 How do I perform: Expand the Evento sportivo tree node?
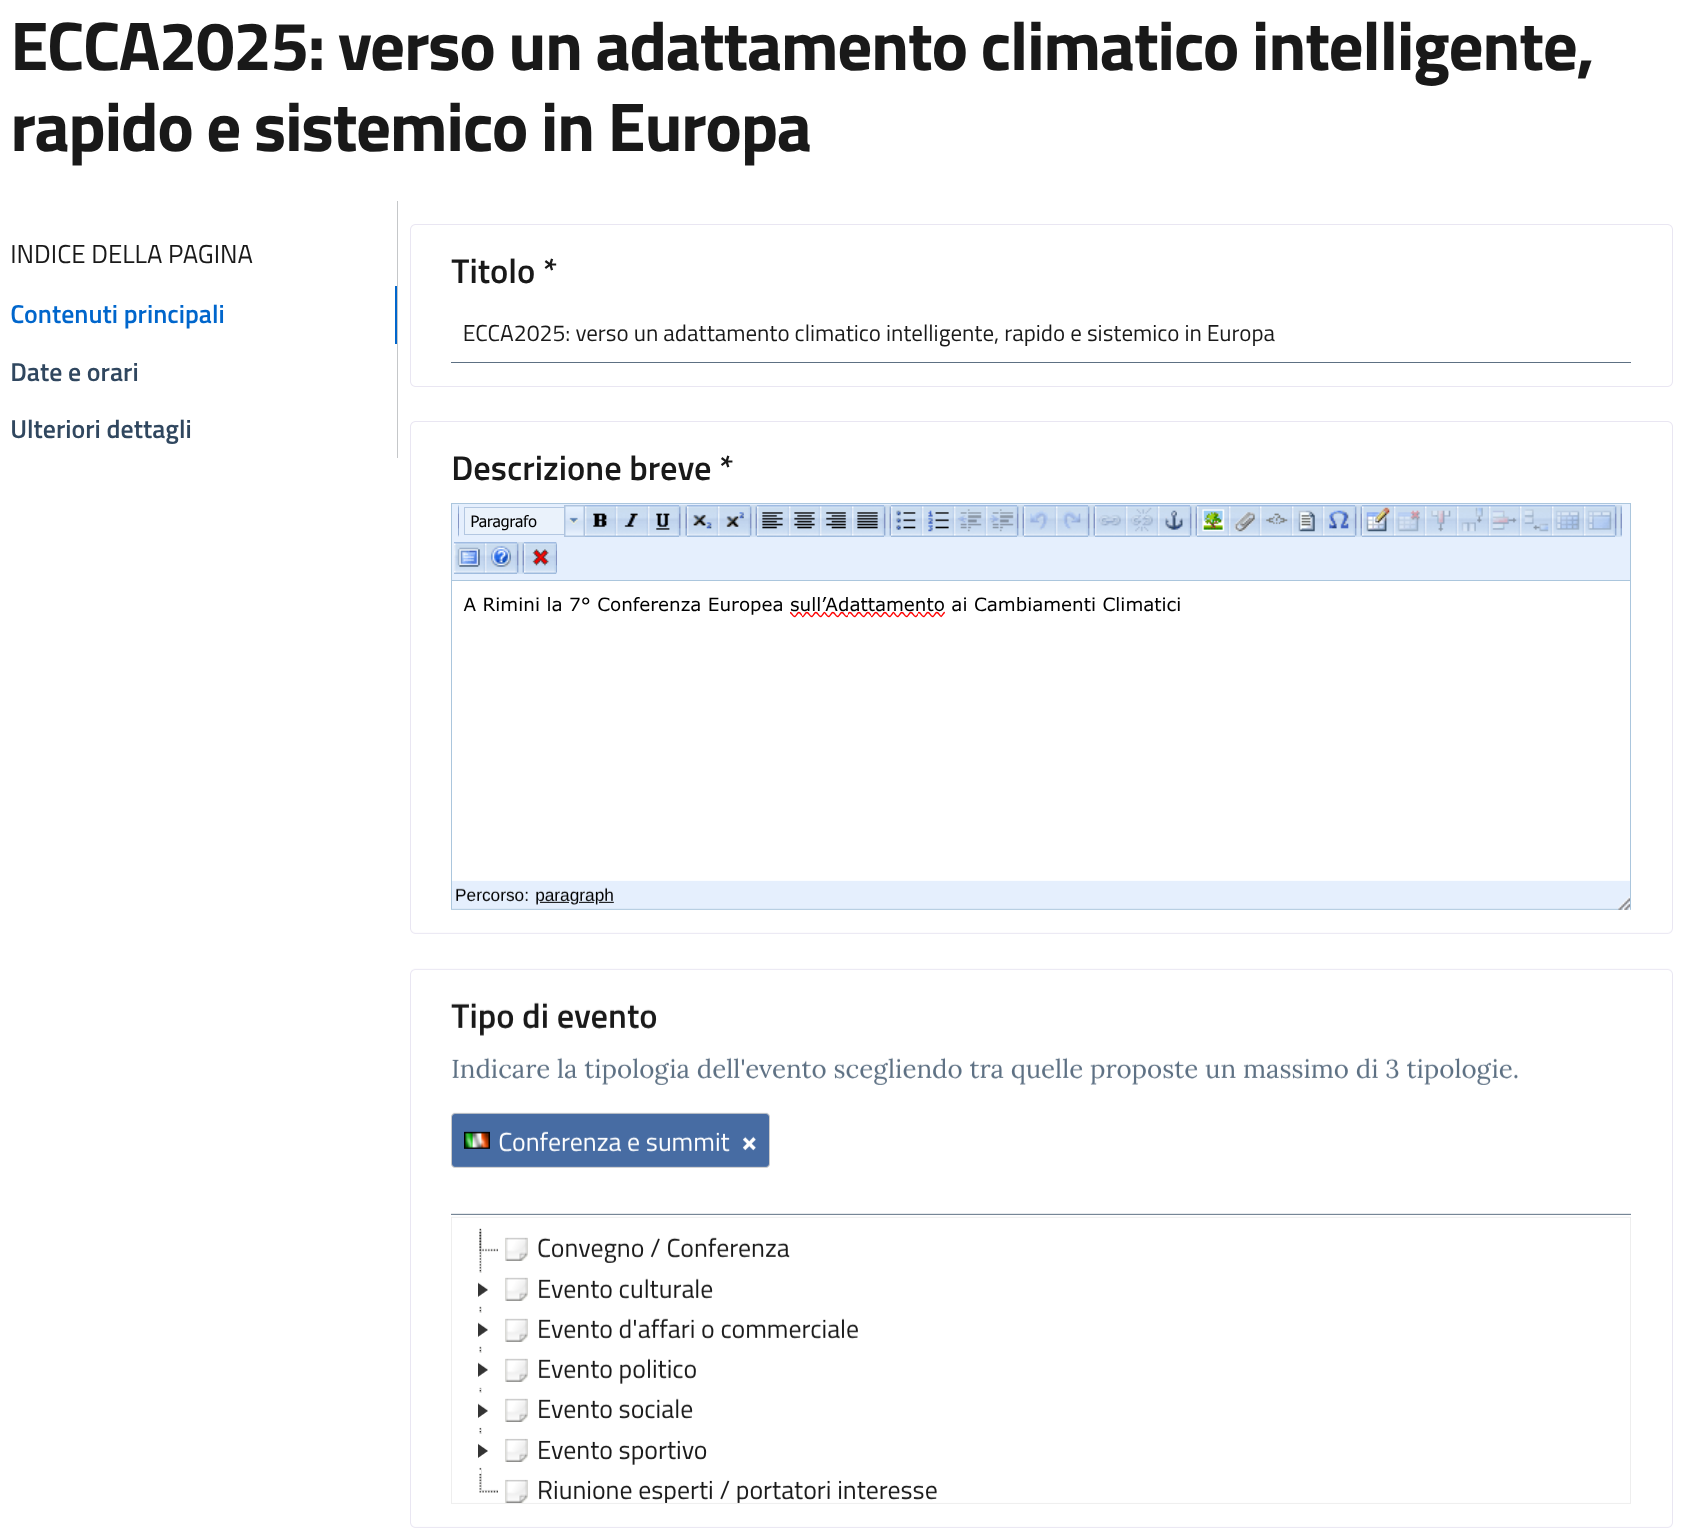coord(482,1451)
